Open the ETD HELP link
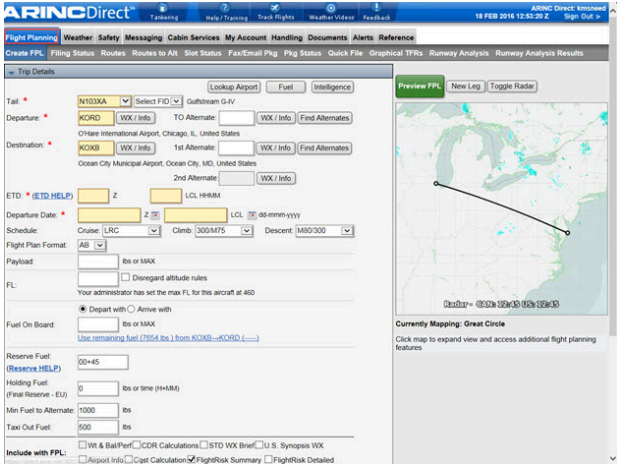The width and height of the screenshot is (617, 464). (x=52, y=196)
